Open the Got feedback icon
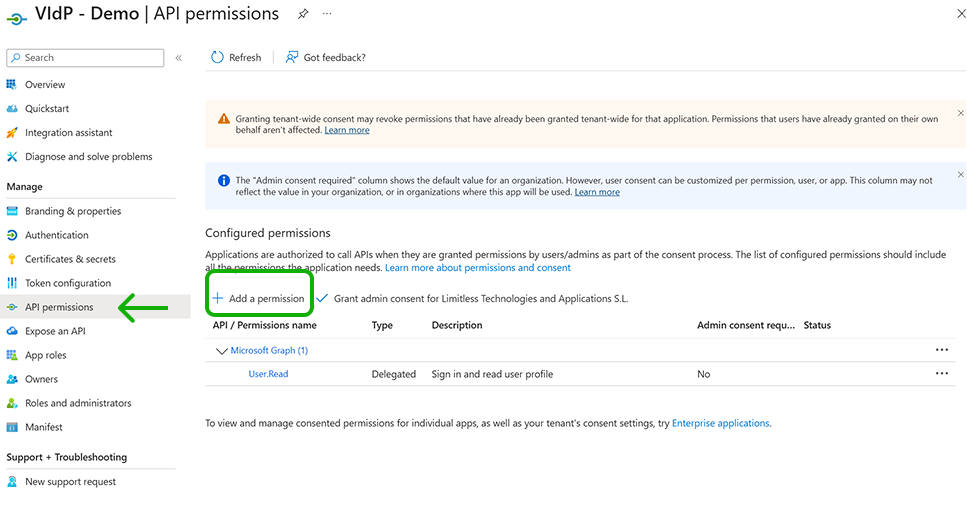The width and height of the screenshot is (967, 506). pyautogui.click(x=292, y=58)
